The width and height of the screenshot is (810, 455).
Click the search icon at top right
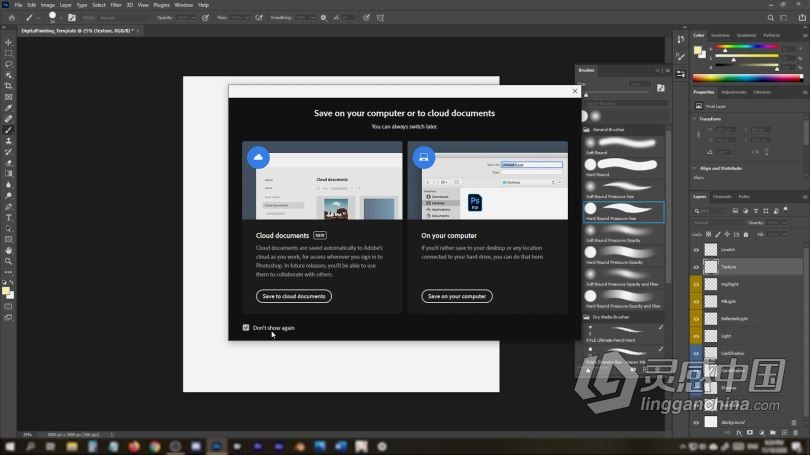click(770, 18)
